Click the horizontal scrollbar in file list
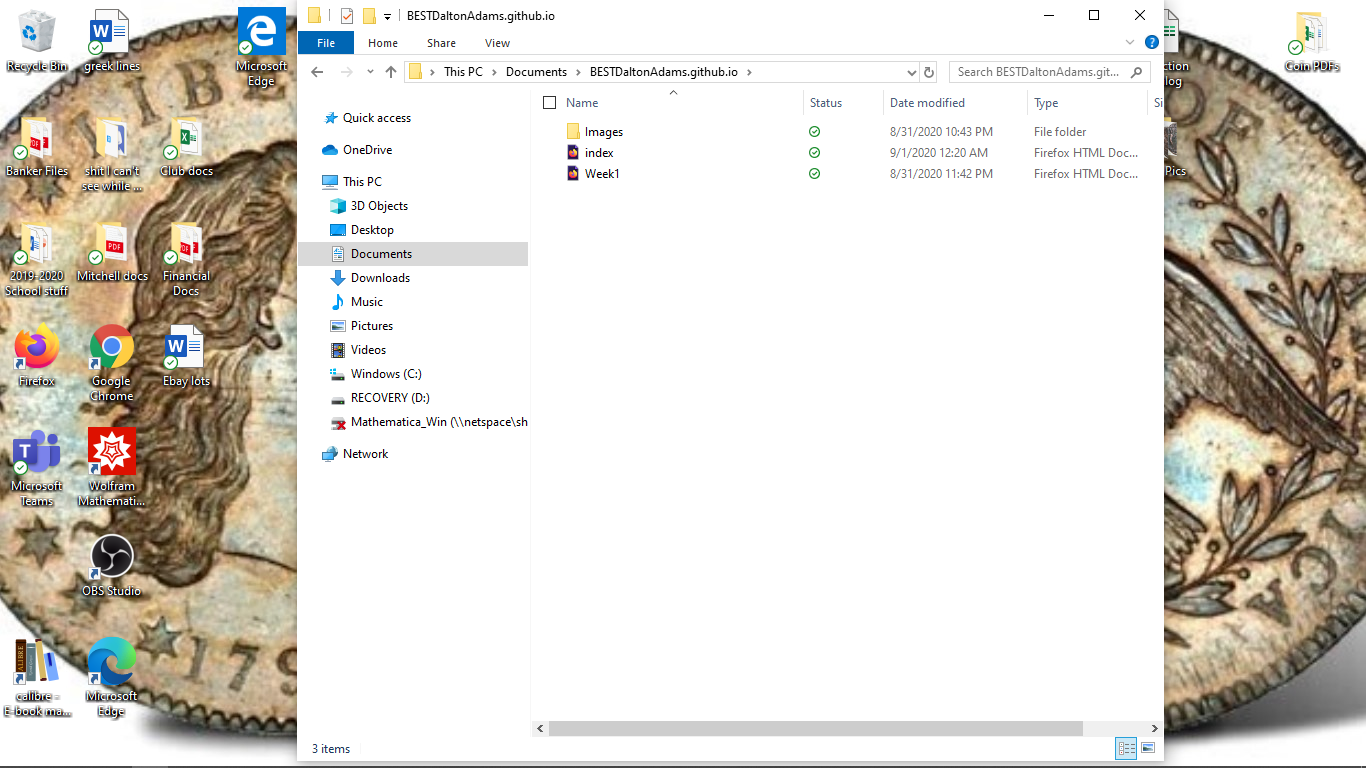Viewport: 1366px width, 768px height. coord(816,729)
